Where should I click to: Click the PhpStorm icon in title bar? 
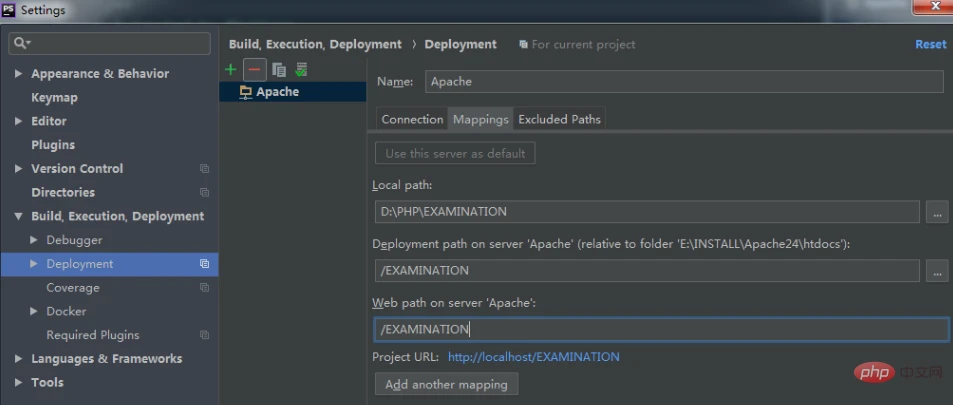(x=9, y=10)
